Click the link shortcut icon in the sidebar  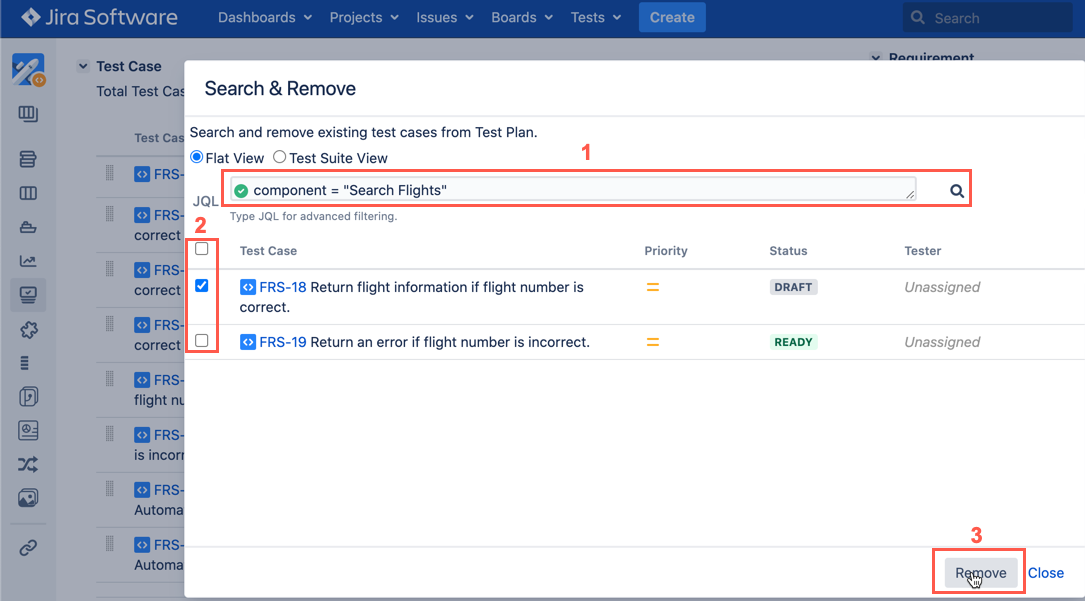coord(28,547)
